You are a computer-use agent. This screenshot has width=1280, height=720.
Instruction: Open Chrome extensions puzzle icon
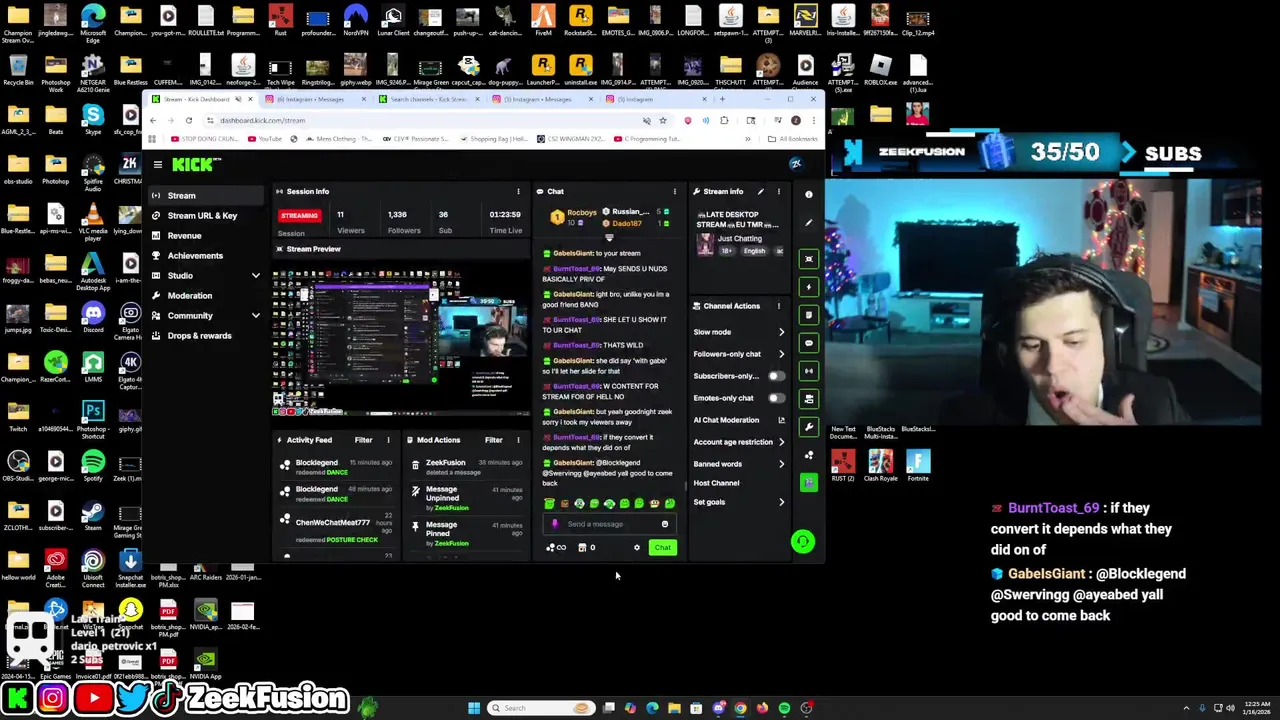point(724,120)
